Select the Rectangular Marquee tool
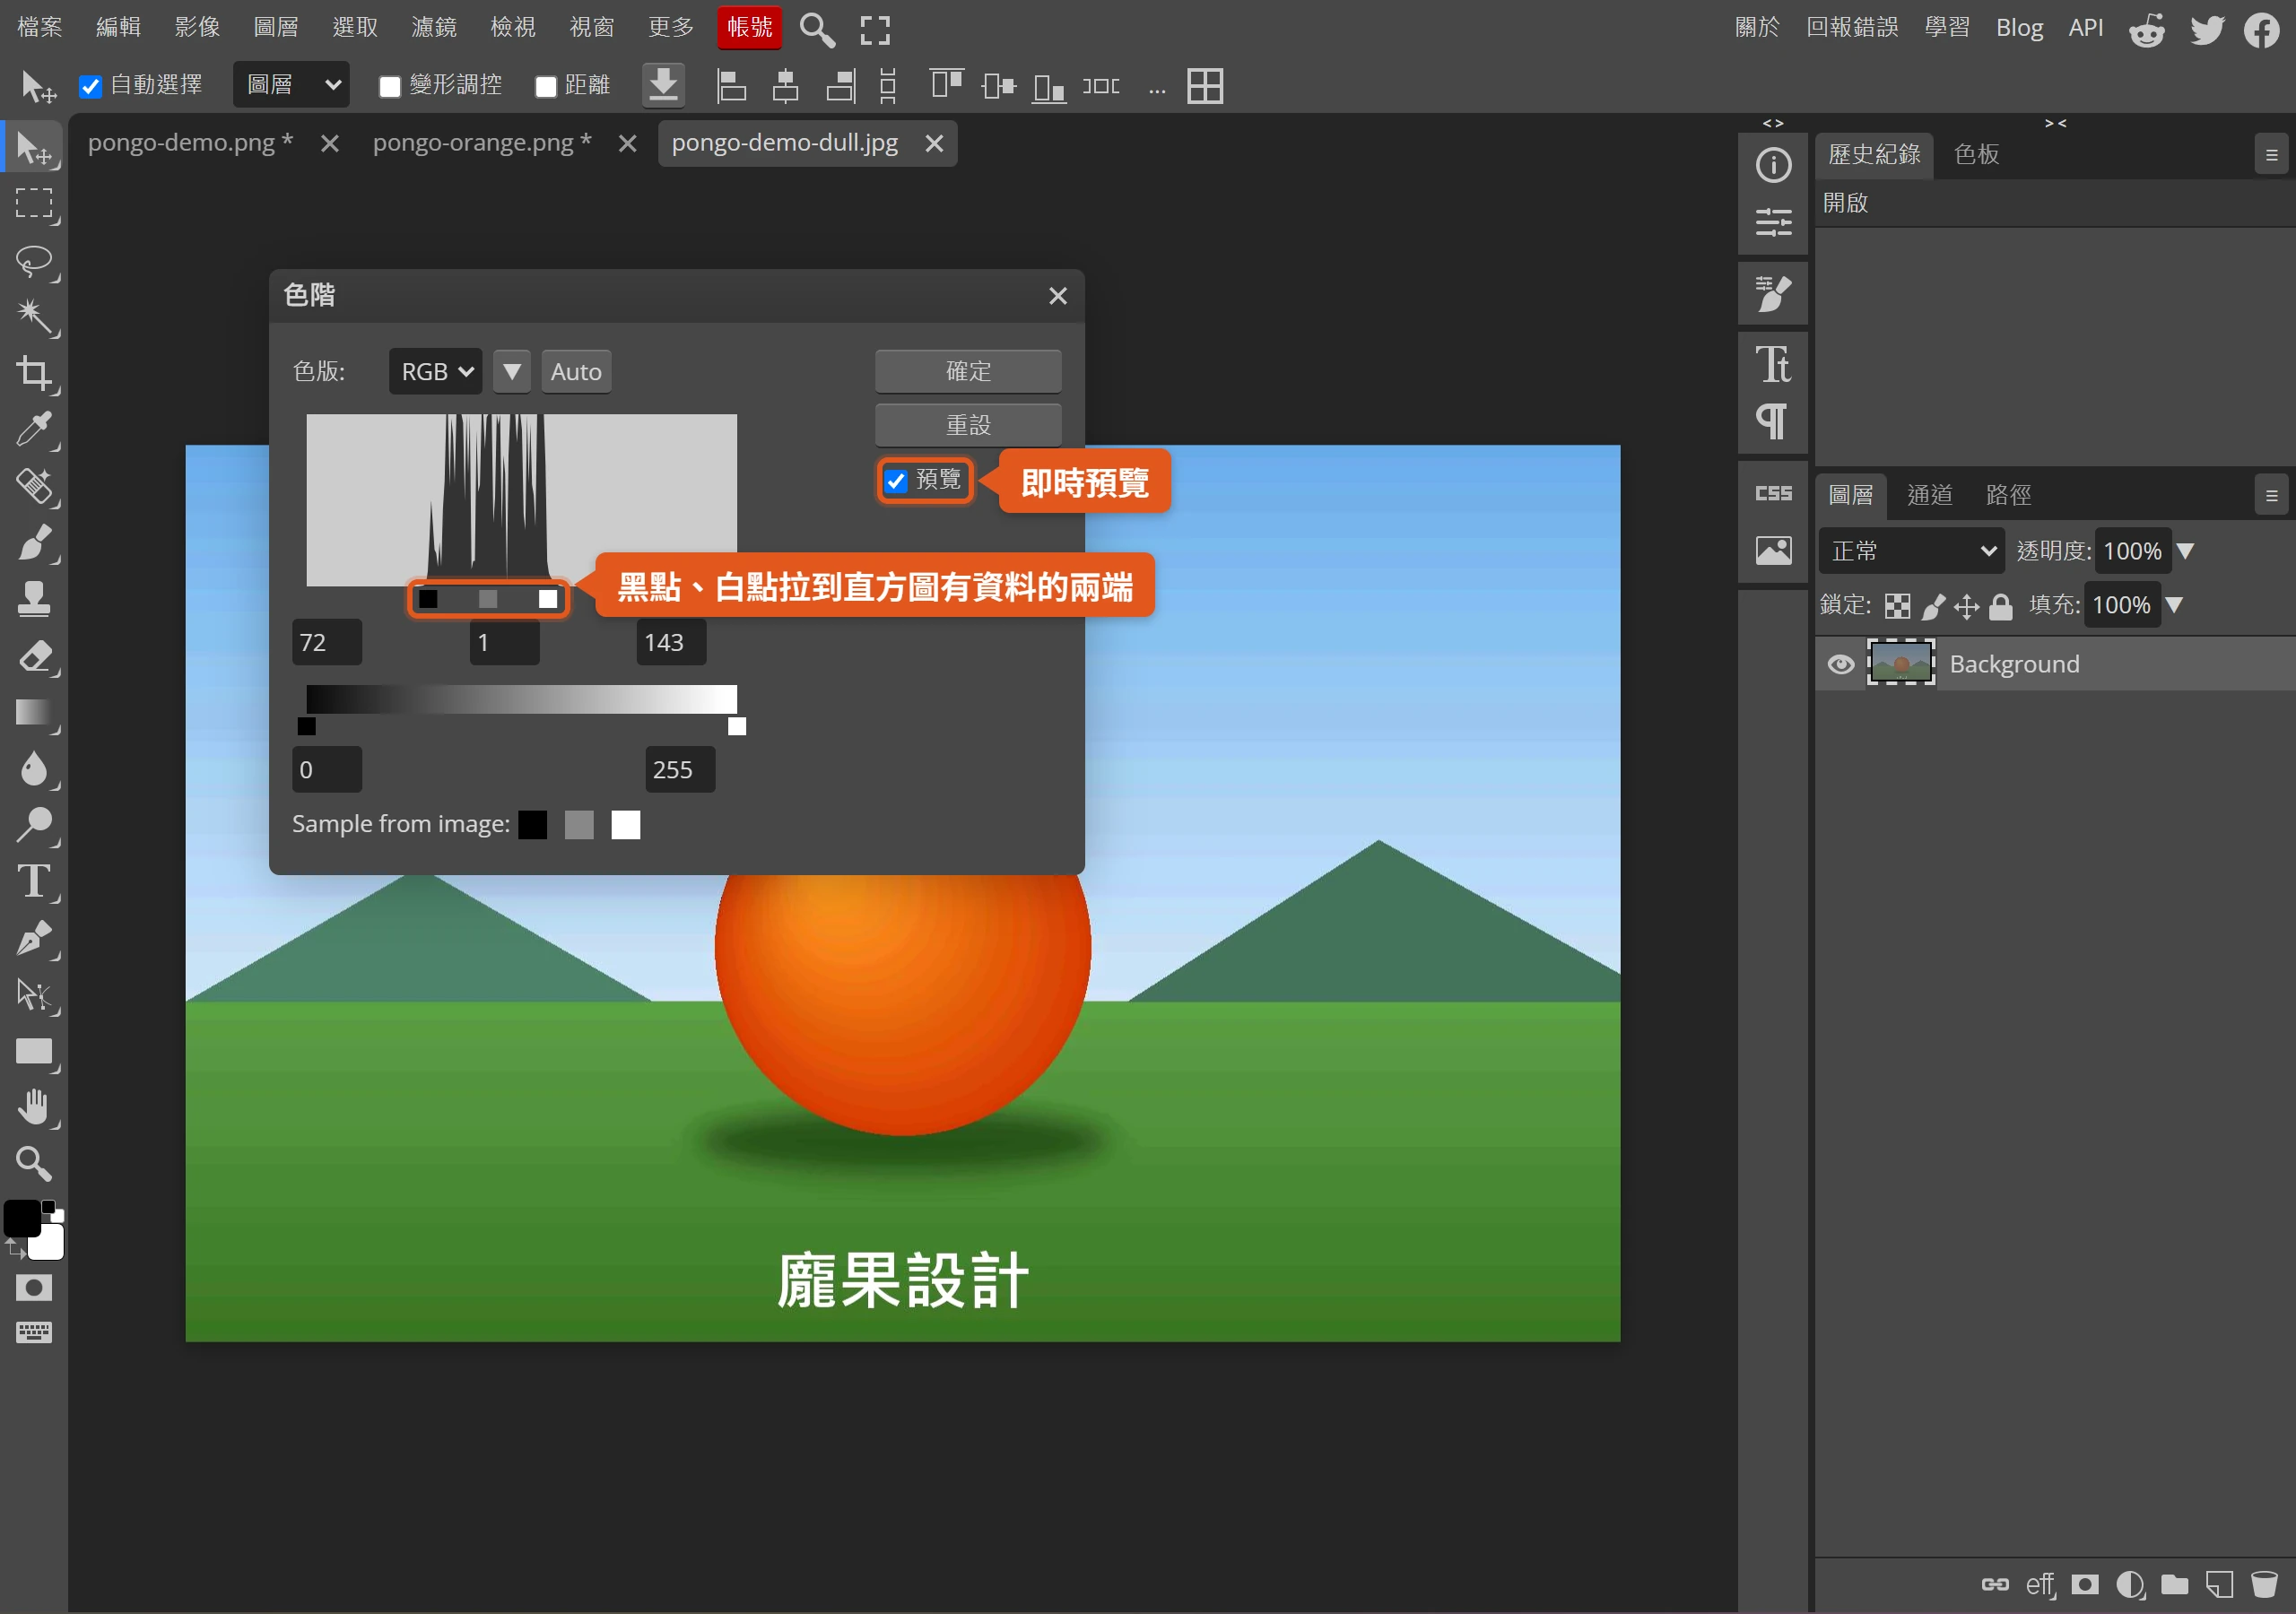Viewport: 2296px width, 1614px height. pyautogui.click(x=35, y=204)
